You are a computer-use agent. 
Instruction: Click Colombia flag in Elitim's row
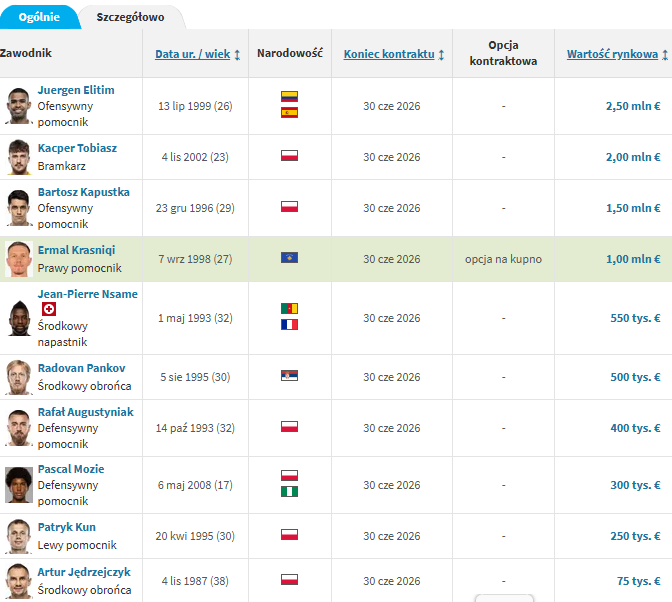289,96
